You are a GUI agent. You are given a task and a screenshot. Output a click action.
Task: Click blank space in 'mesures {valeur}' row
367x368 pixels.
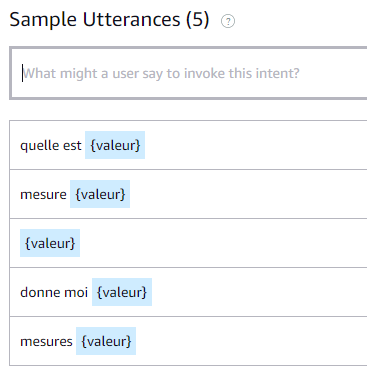pyautogui.click(x=251, y=341)
